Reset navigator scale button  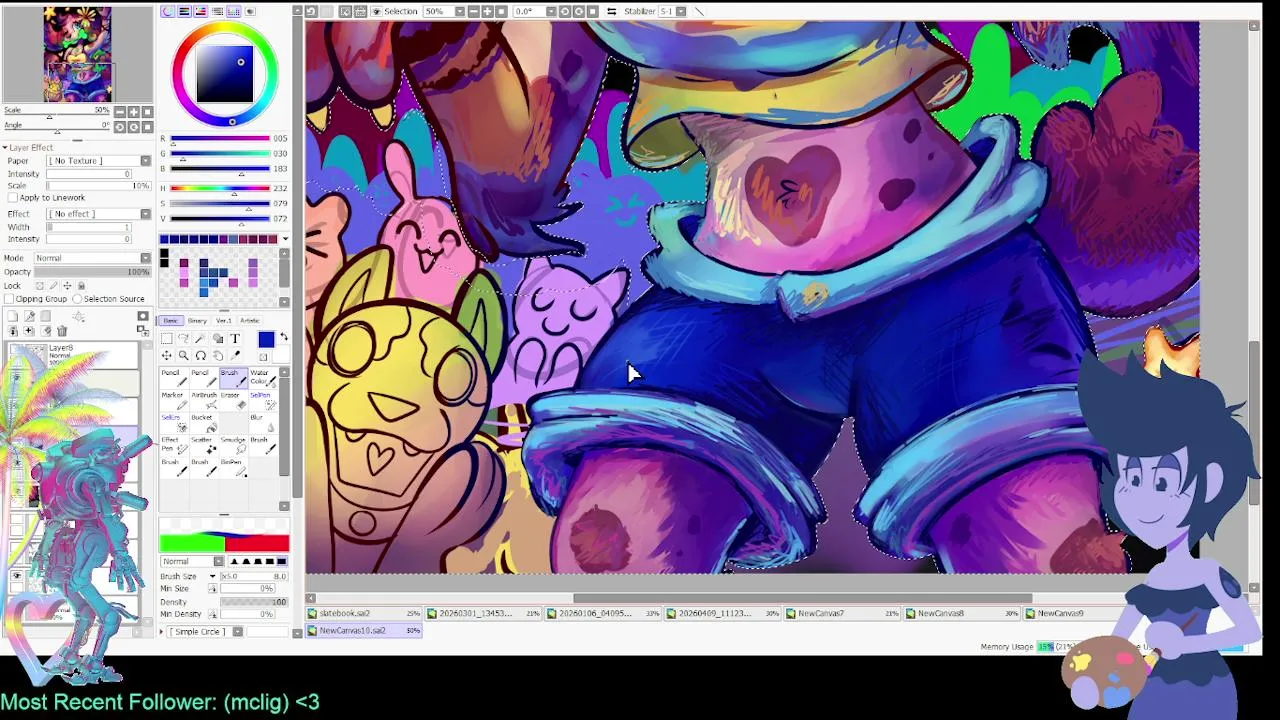click(147, 112)
